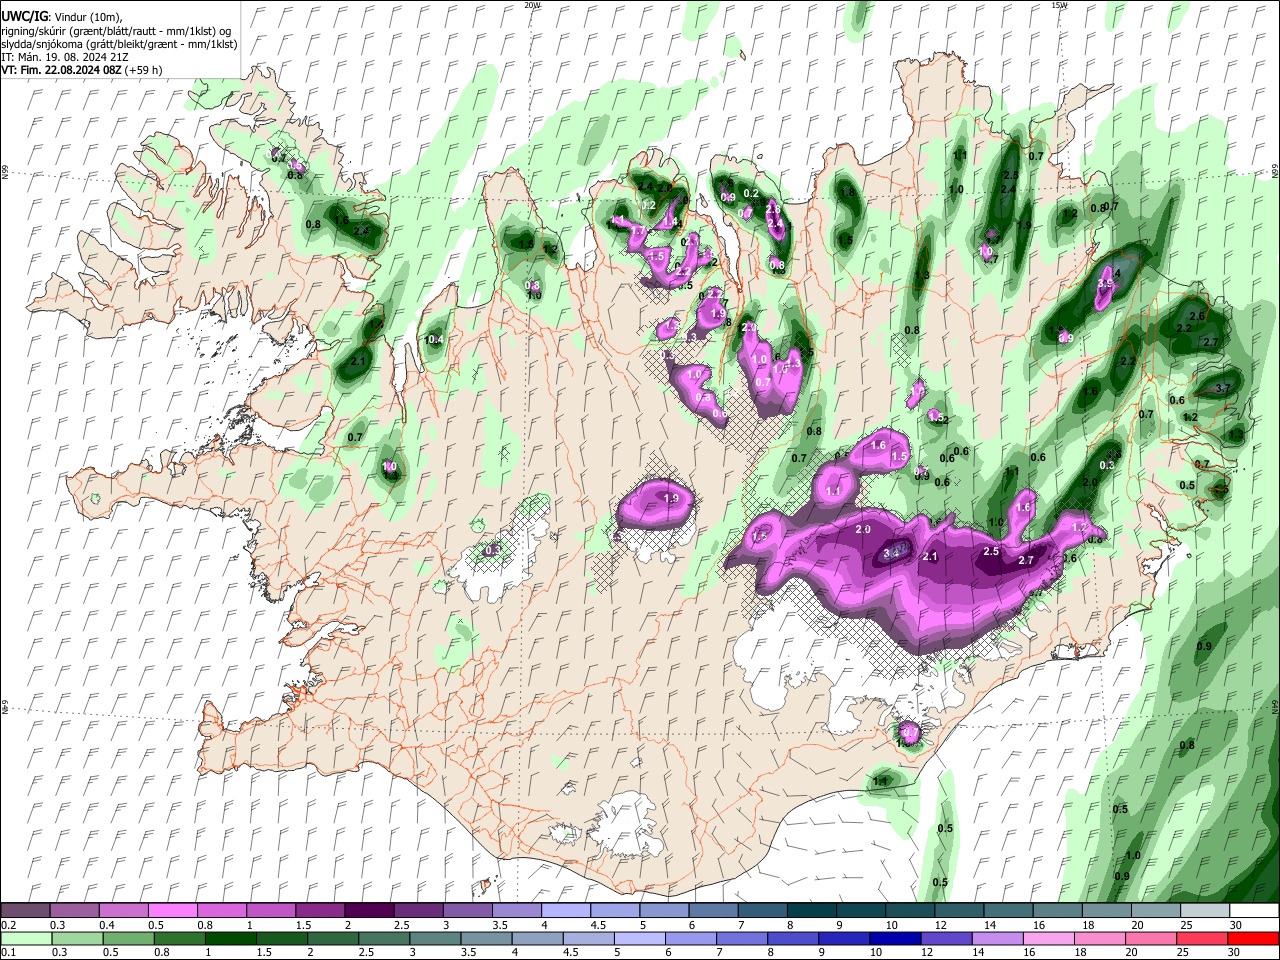
Task: Click the 1.9 value in the isolated central snow patch
Action: [x=672, y=498]
